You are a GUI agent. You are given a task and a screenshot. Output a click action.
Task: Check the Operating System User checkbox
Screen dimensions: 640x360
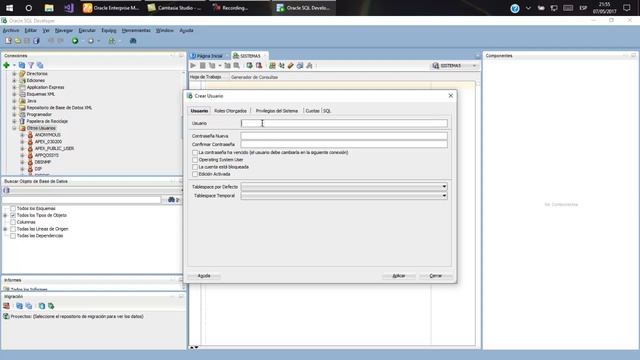pyautogui.click(x=195, y=160)
